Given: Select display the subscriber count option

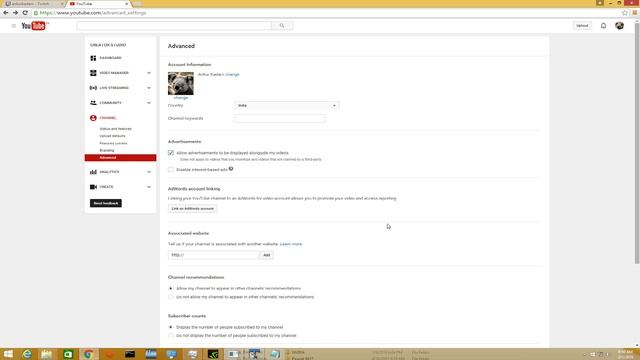Looking at the screenshot, I should pos(171,327).
